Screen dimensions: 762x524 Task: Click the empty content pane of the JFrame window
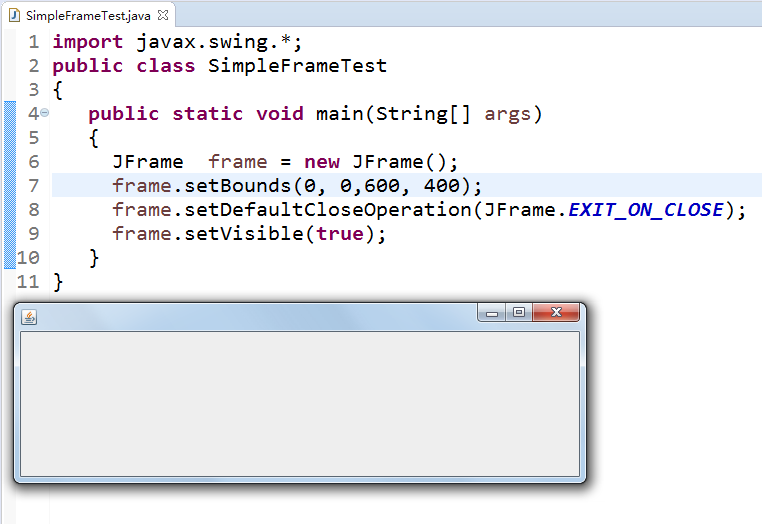click(300, 404)
